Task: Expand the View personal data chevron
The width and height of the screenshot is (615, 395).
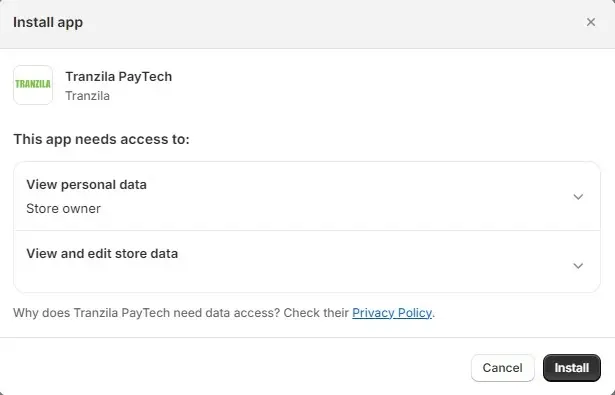Action: 578,197
